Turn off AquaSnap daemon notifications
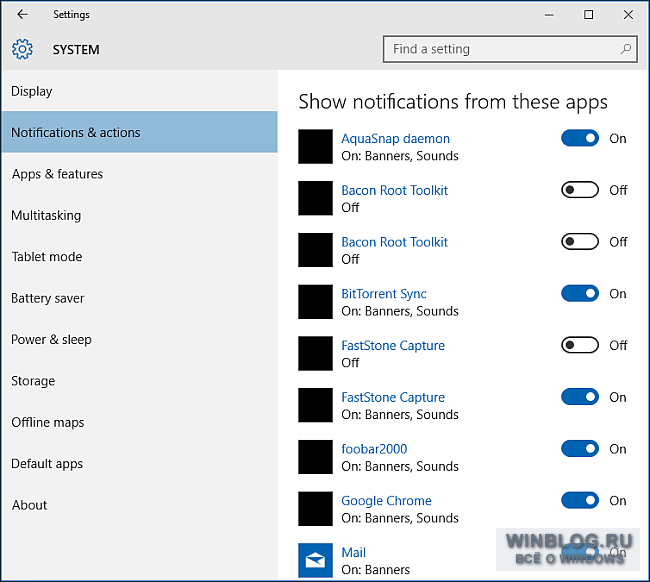The width and height of the screenshot is (650, 582). (x=580, y=138)
